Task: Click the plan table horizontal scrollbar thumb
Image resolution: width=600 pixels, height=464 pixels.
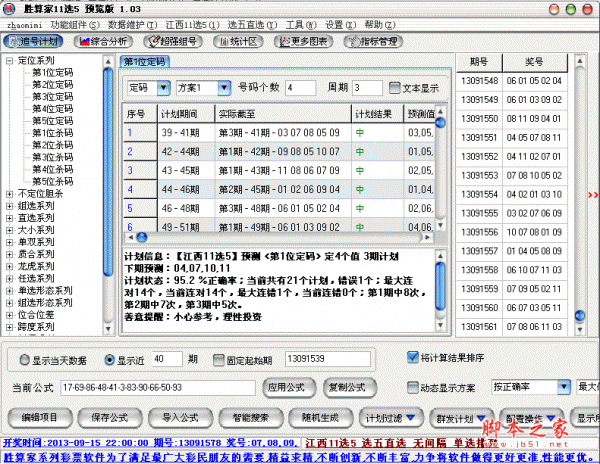Action: pos(142,238)
